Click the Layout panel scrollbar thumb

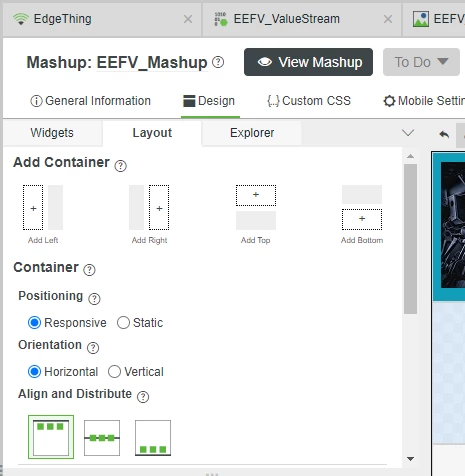tap(410, 239)
